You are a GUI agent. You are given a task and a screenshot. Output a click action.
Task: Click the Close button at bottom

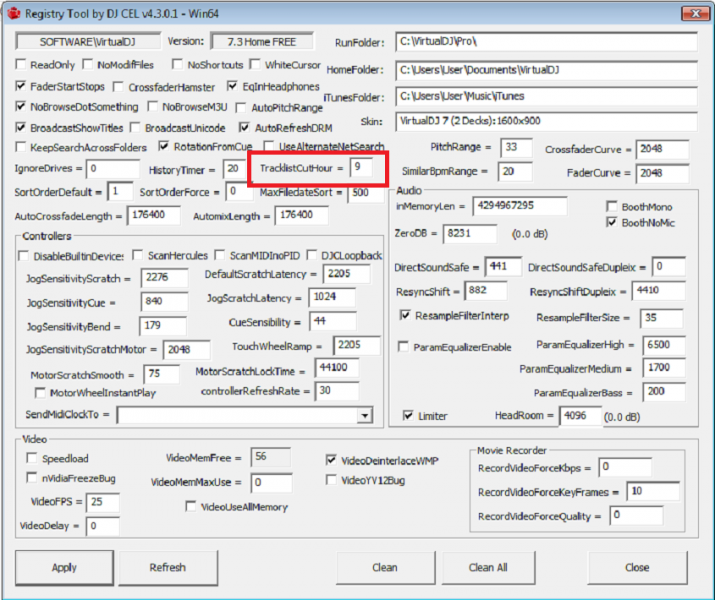tap(637, 568)
